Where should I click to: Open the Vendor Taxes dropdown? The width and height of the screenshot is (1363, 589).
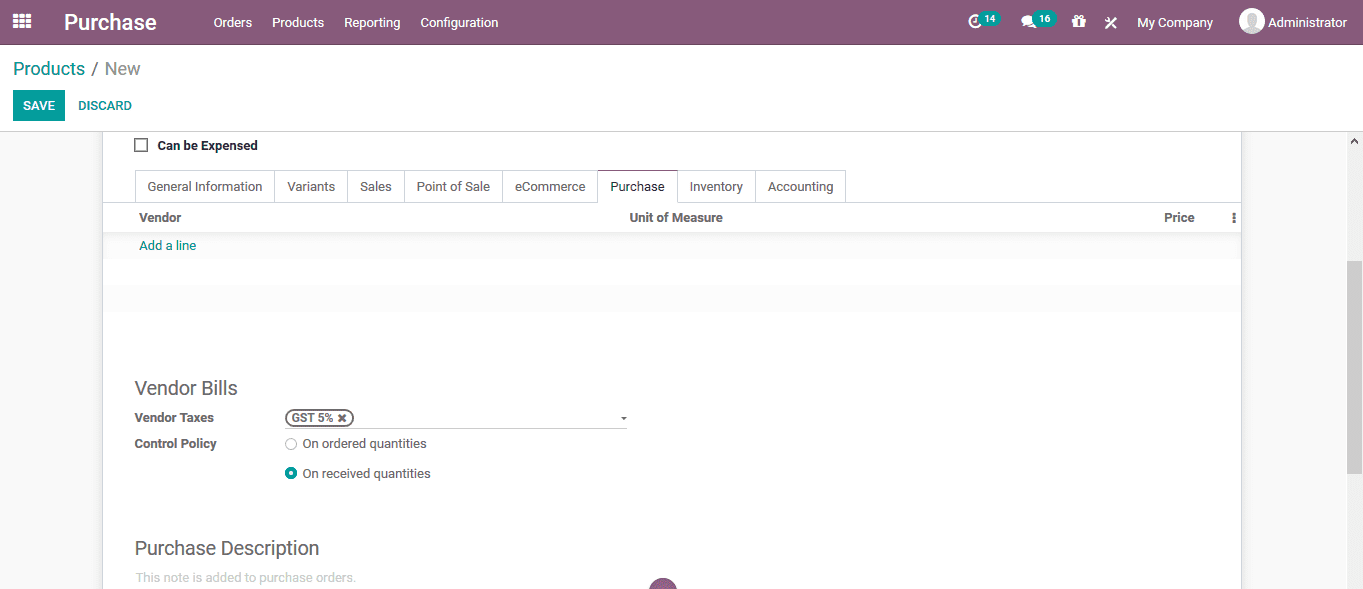623,418
